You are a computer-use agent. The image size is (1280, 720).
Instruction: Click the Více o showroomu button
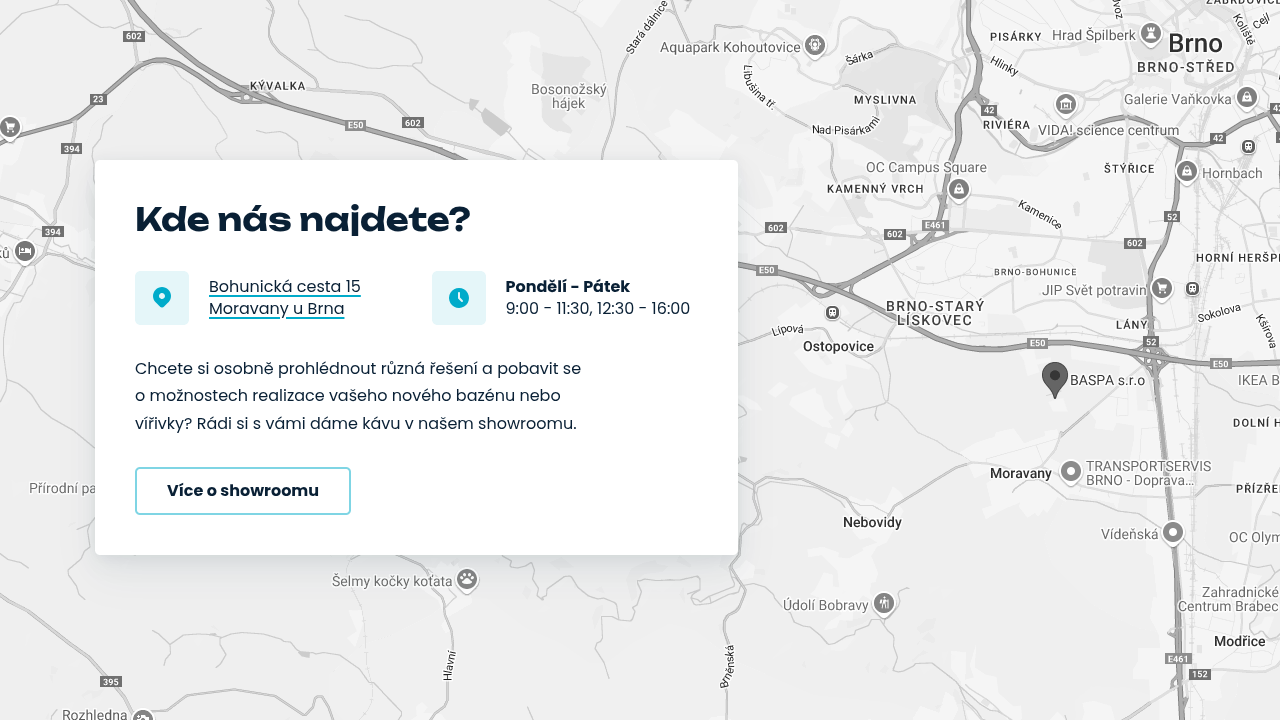[x=242, y=491]
